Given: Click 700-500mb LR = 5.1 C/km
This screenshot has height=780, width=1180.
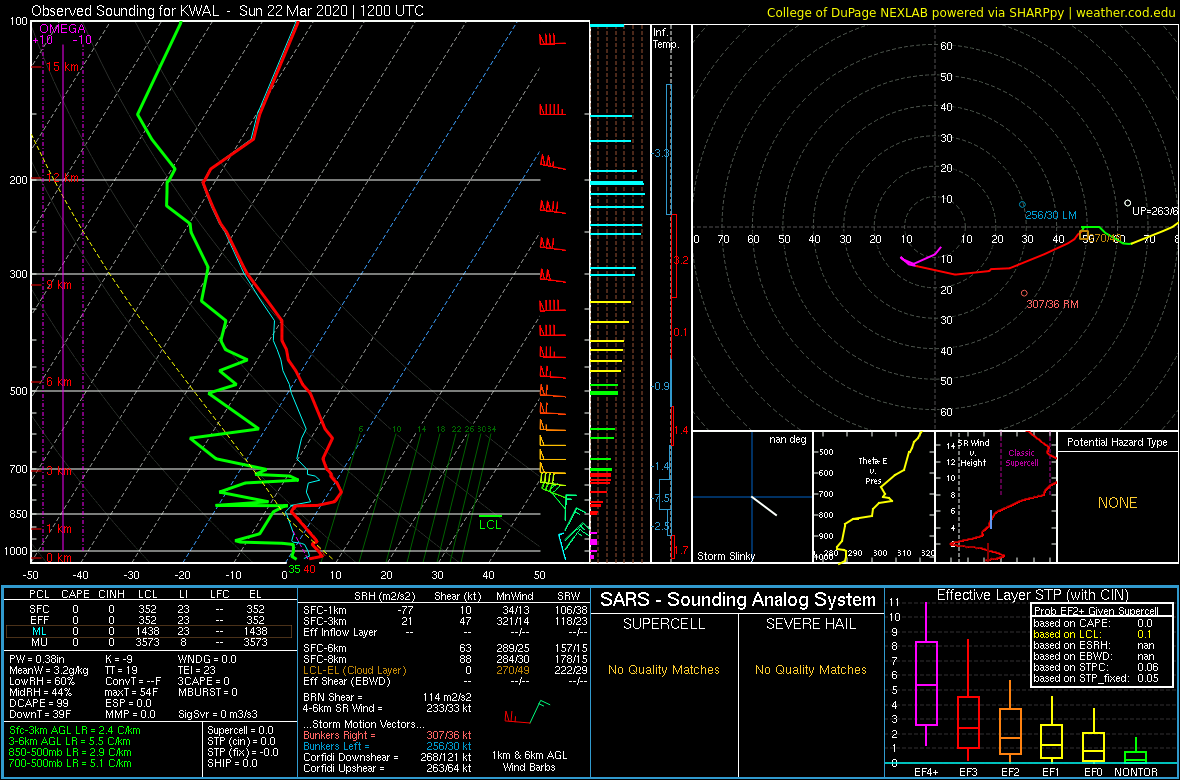Looking at the screenshot, I should (x=71, y=763).
